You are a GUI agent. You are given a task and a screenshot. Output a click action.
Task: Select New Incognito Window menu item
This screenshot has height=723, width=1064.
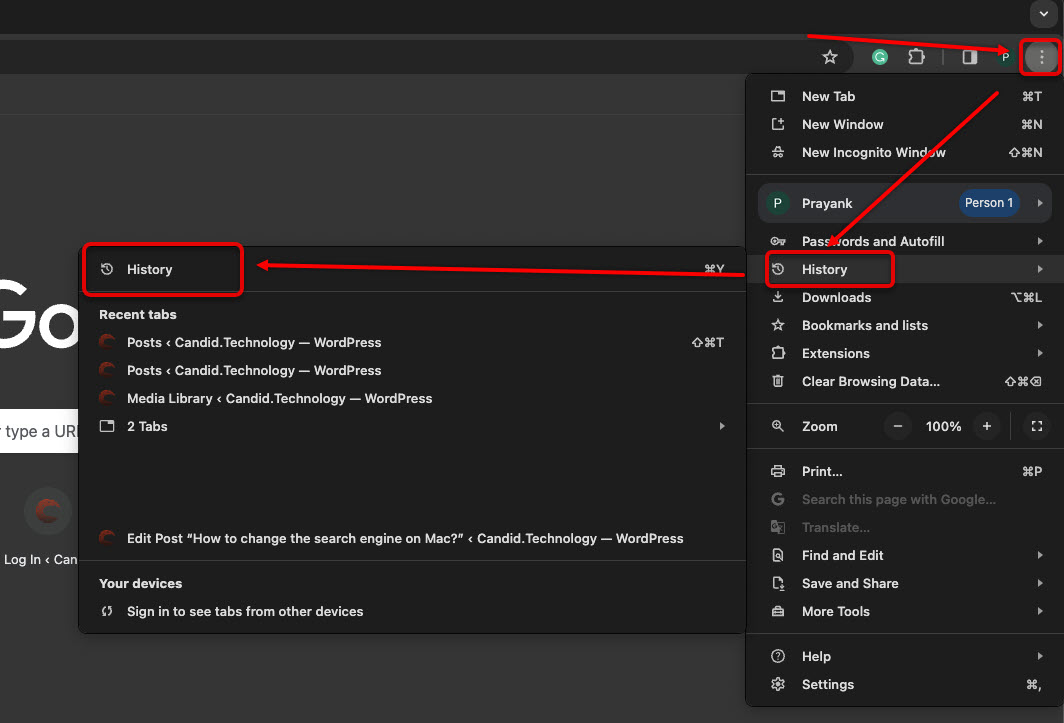[x=873, y=152]
